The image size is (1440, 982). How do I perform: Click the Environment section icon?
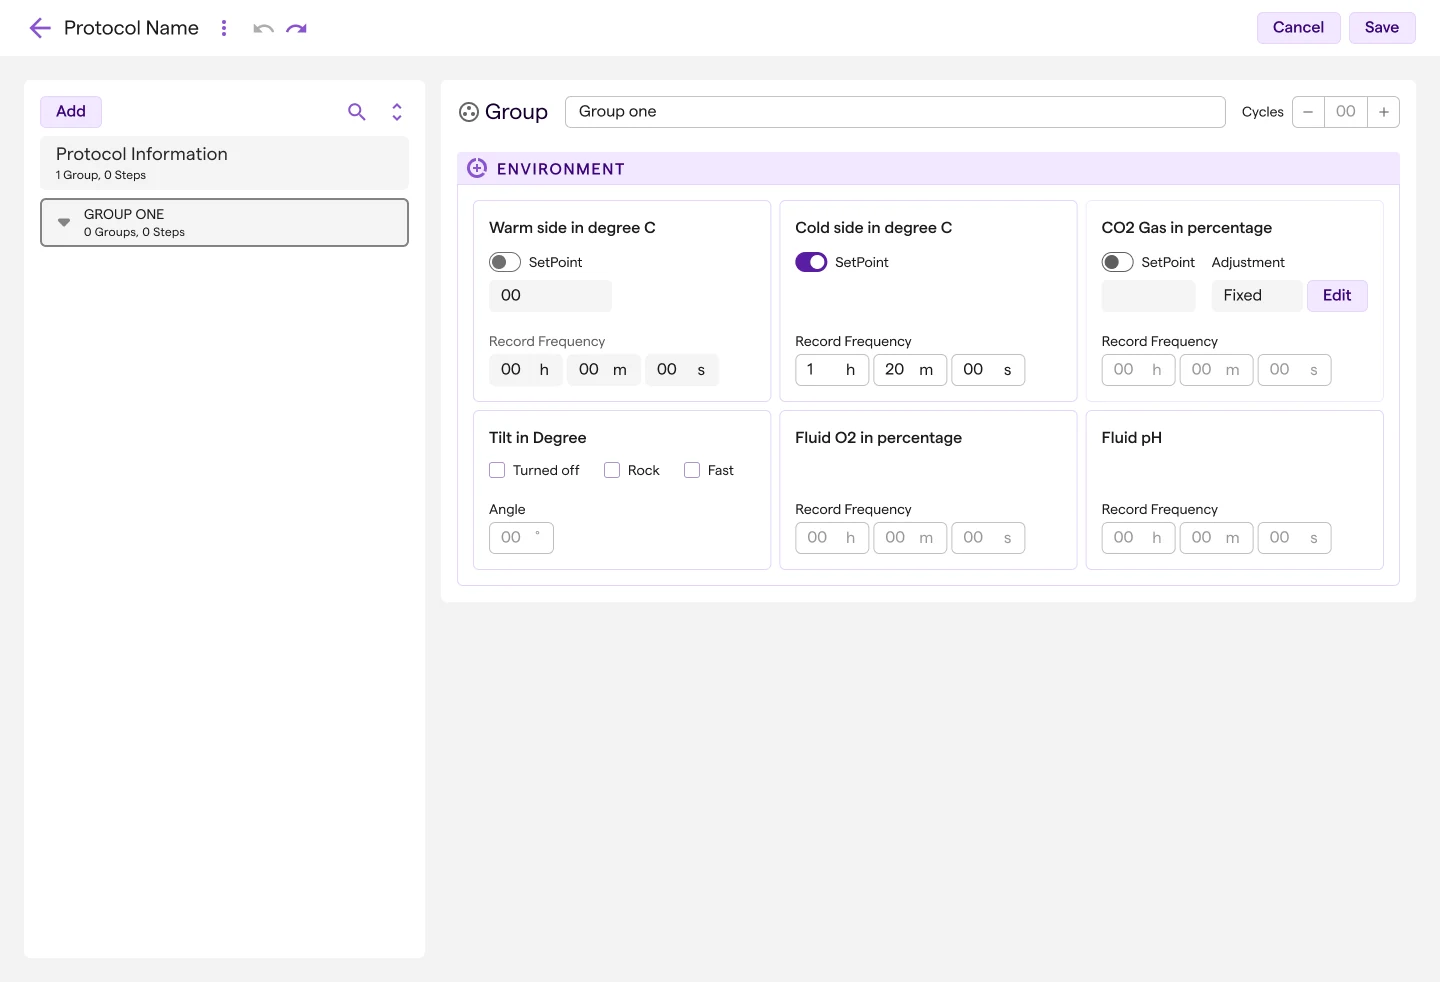pos(477,168)
